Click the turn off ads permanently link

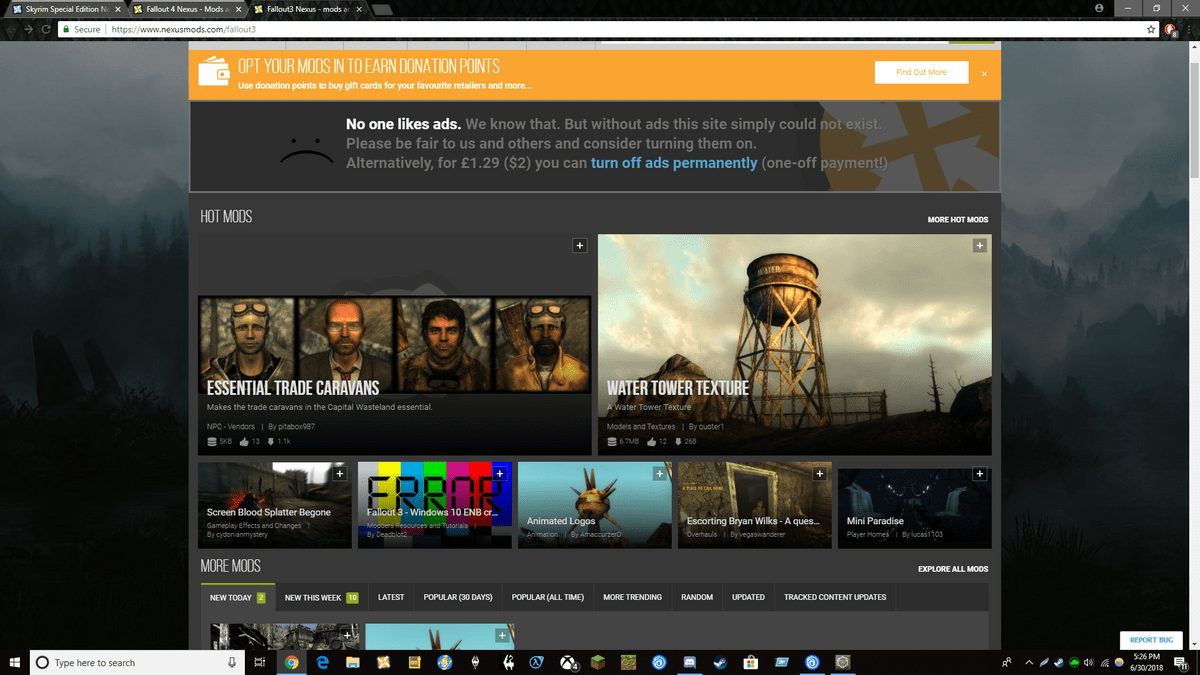[674, 162]
